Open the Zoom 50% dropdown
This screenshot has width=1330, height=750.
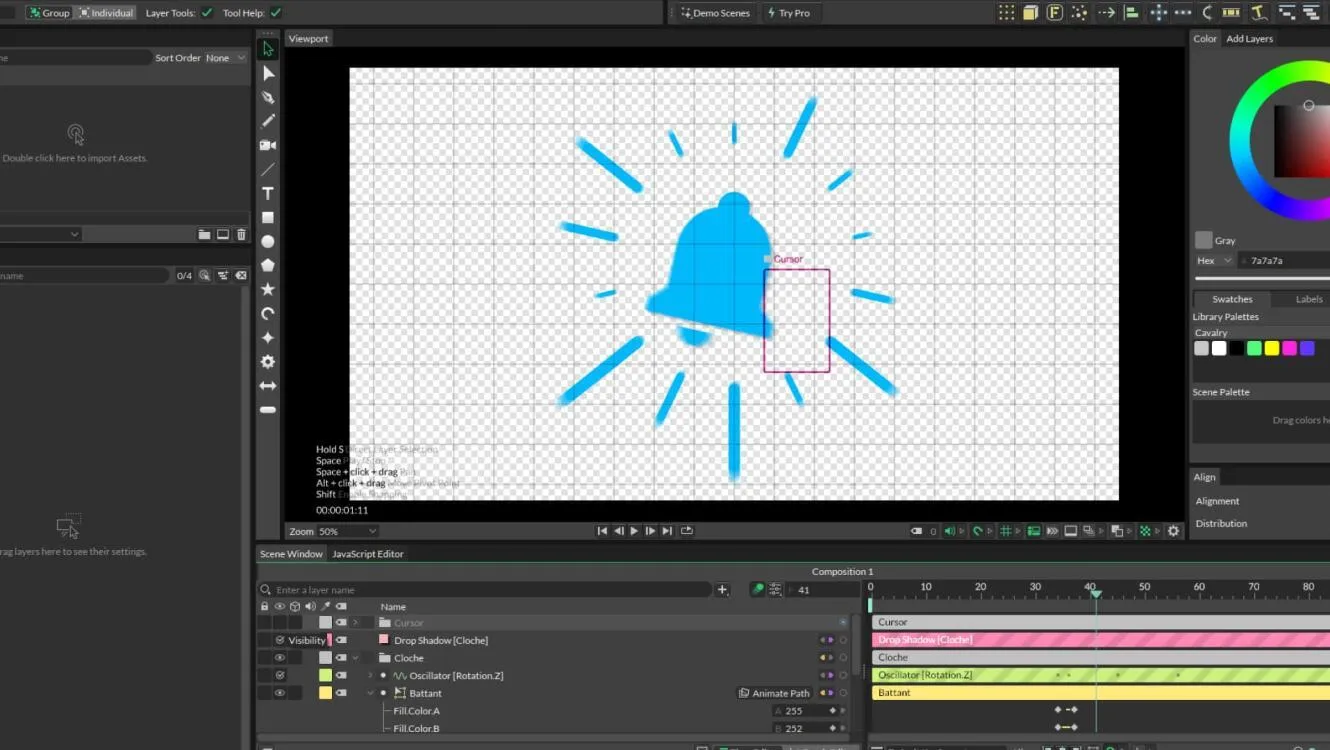tap(347, 531)
